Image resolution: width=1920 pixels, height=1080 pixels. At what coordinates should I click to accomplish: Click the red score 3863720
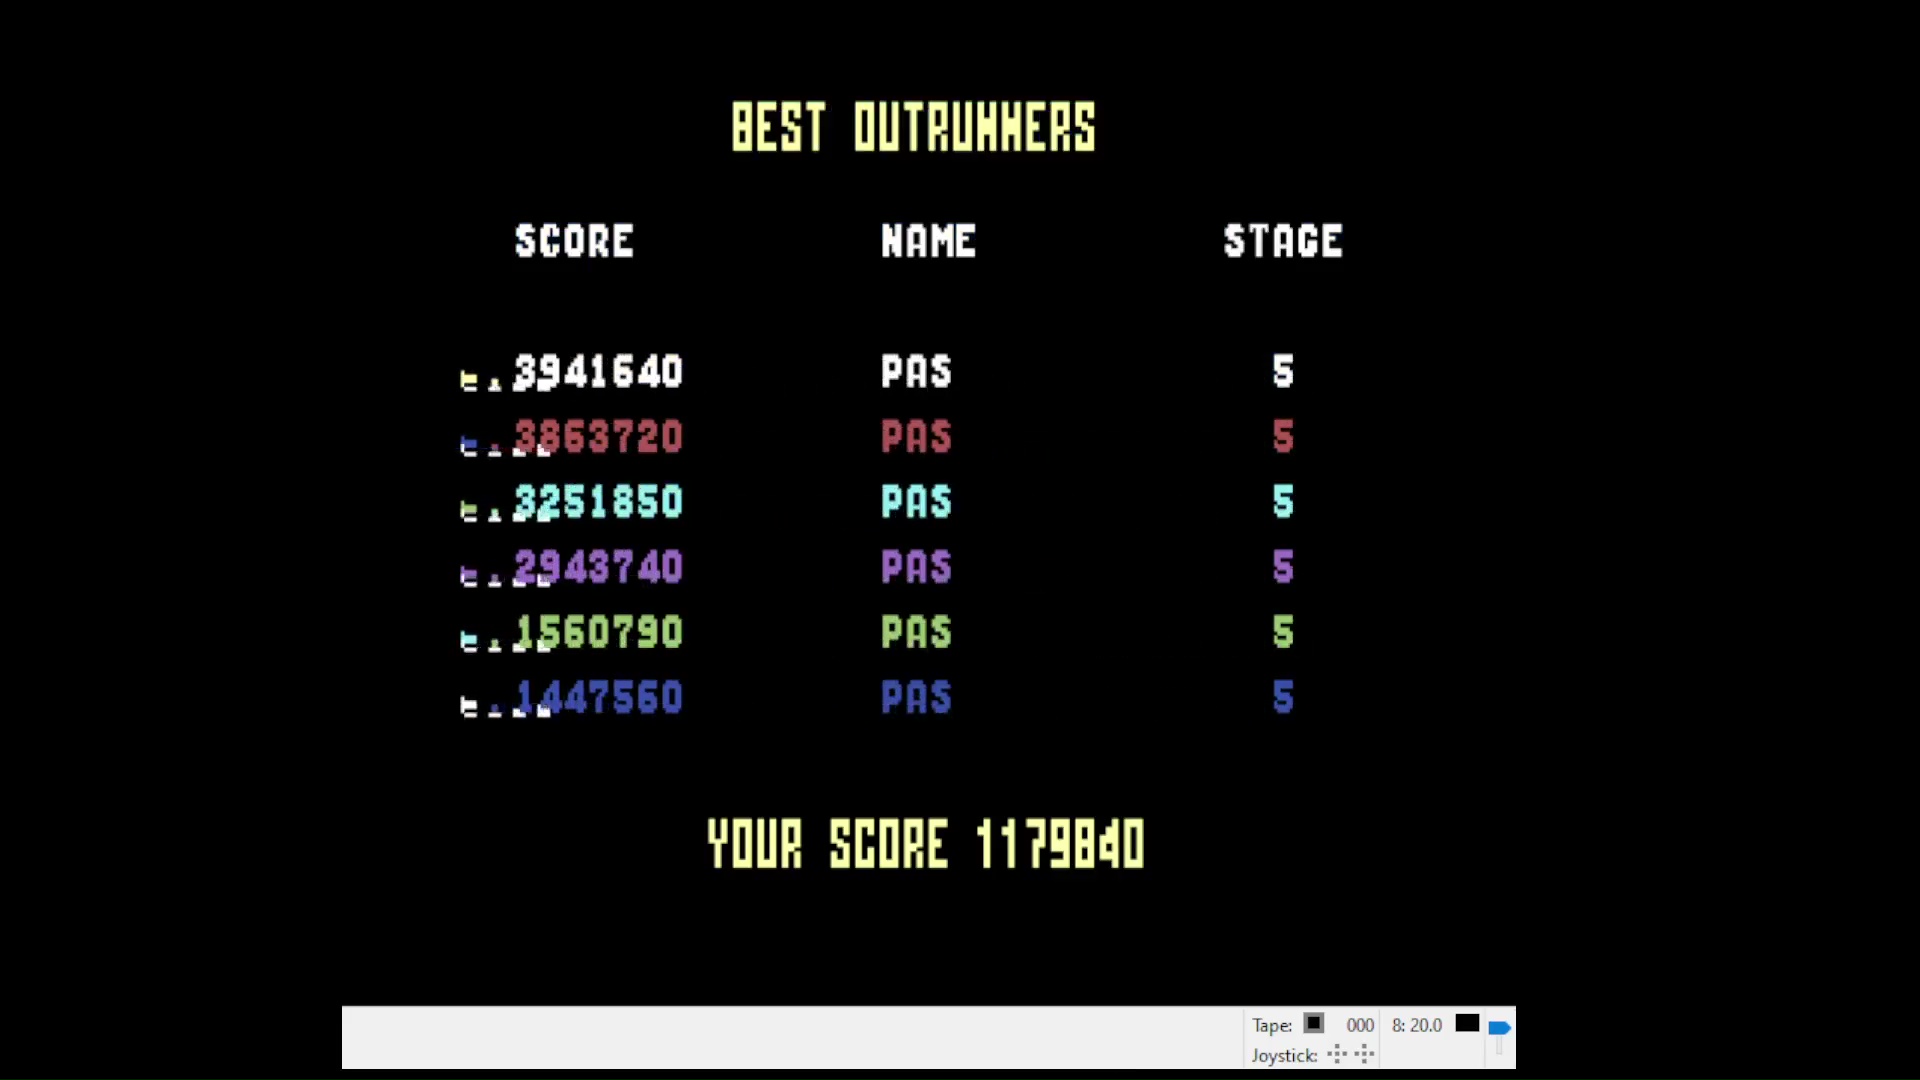pos(598,437)
